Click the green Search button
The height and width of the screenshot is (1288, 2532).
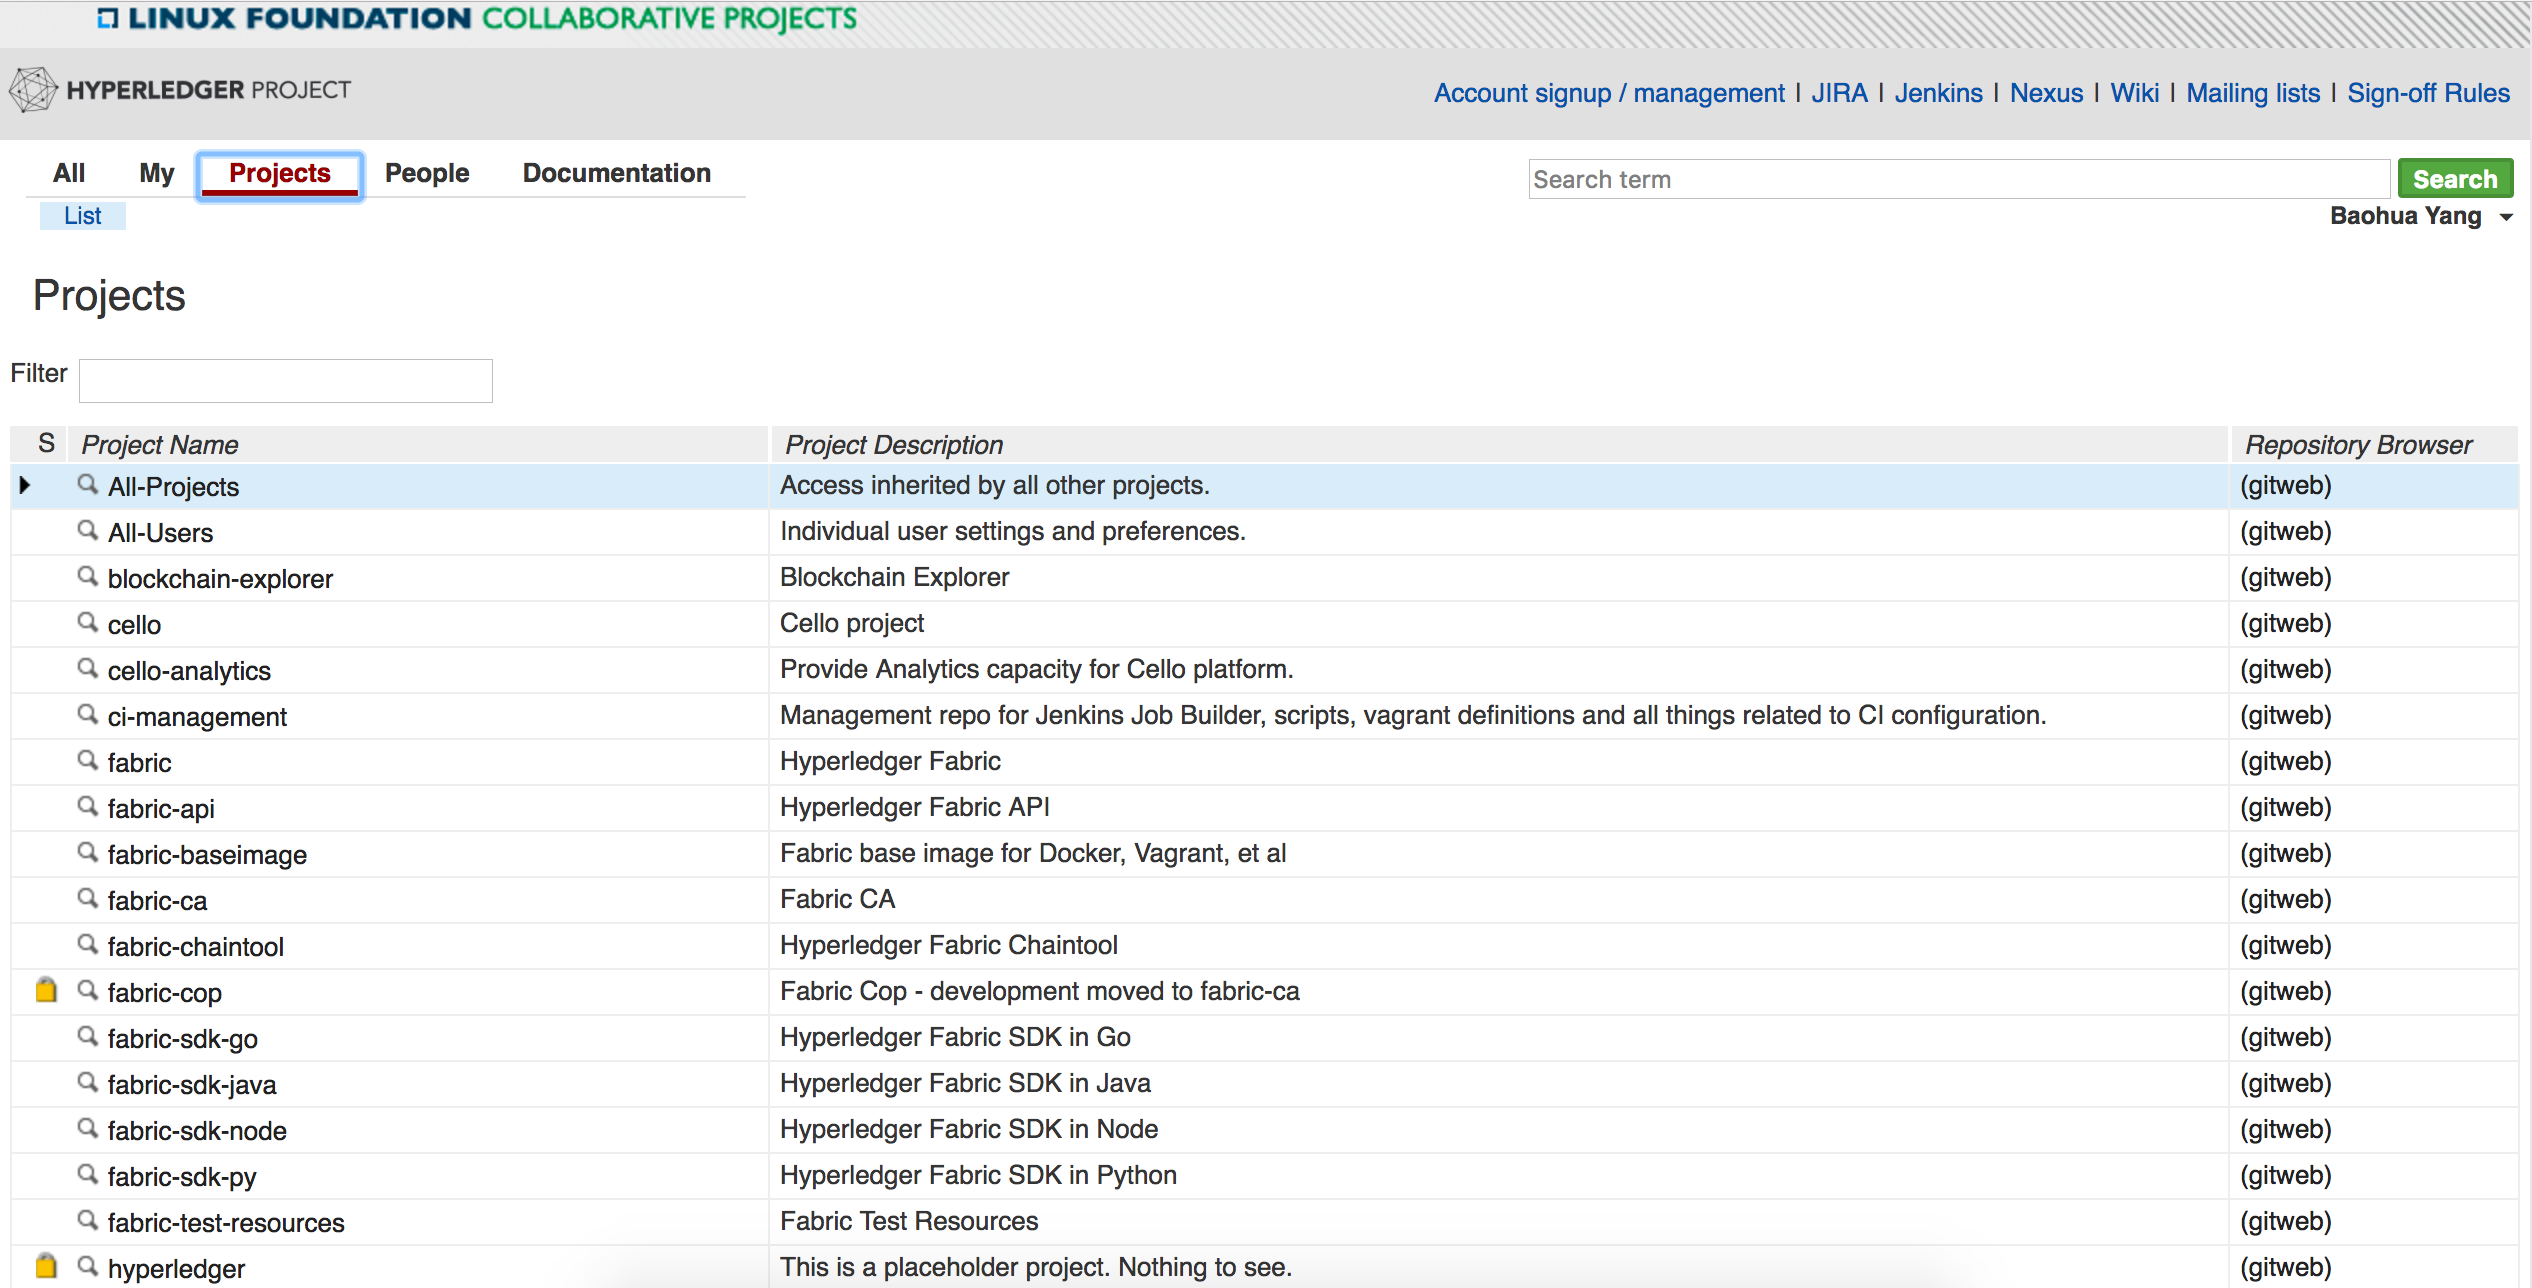coord(2455,179)
